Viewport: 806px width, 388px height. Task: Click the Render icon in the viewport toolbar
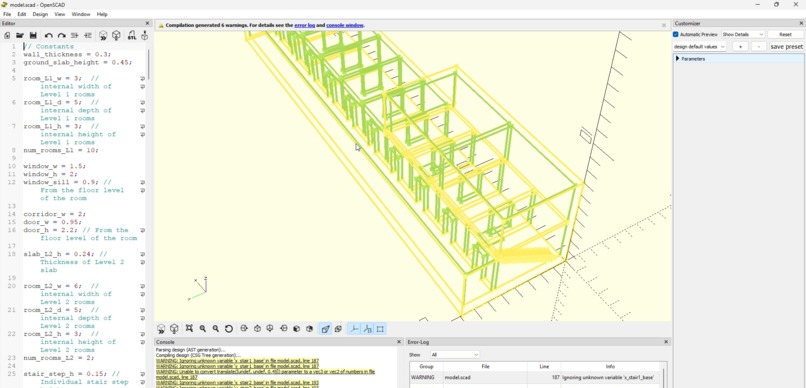tap(174, 329)
